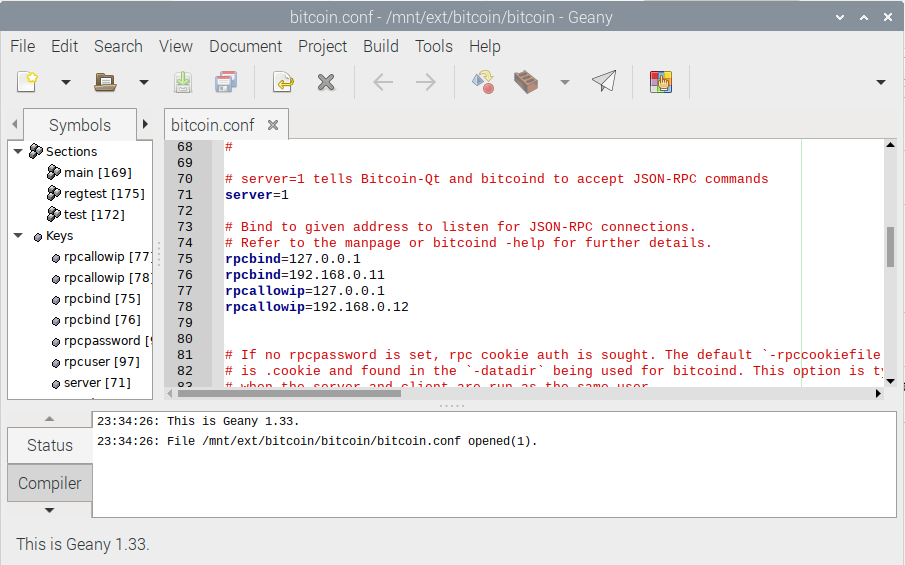Open the View menu

pos(175,46)
